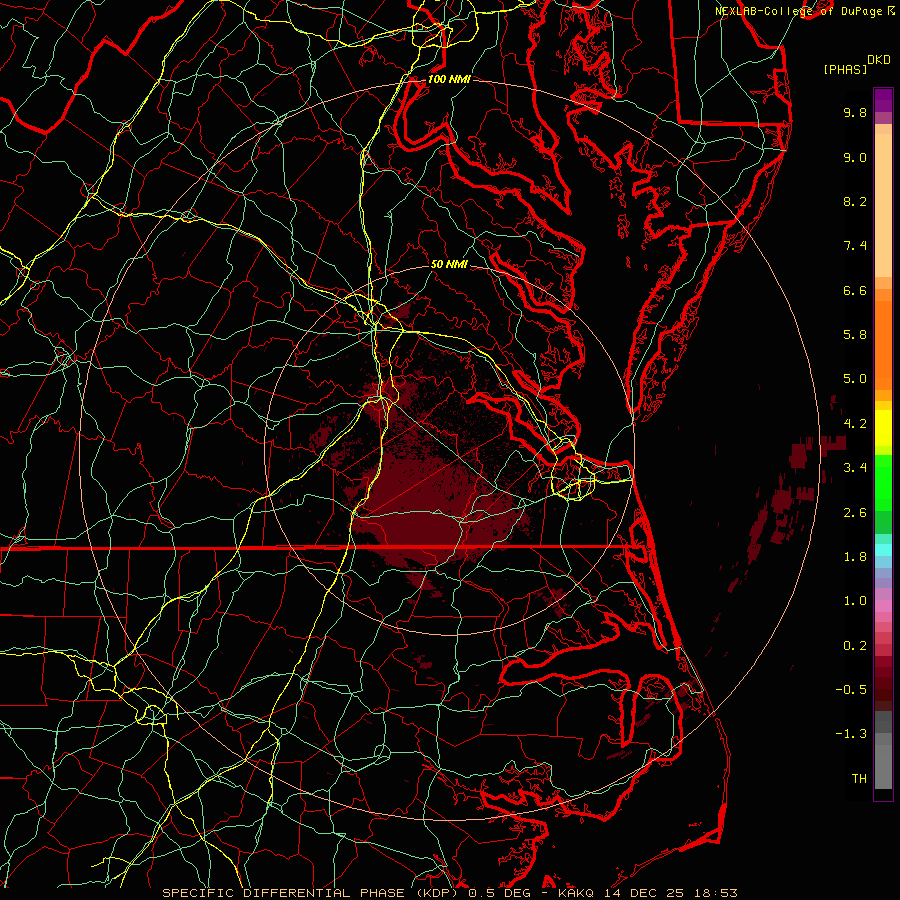Pick the purple band atop the color bar
Image resolution: width=900 pixels, height=900 pixels.
(883, 100)
